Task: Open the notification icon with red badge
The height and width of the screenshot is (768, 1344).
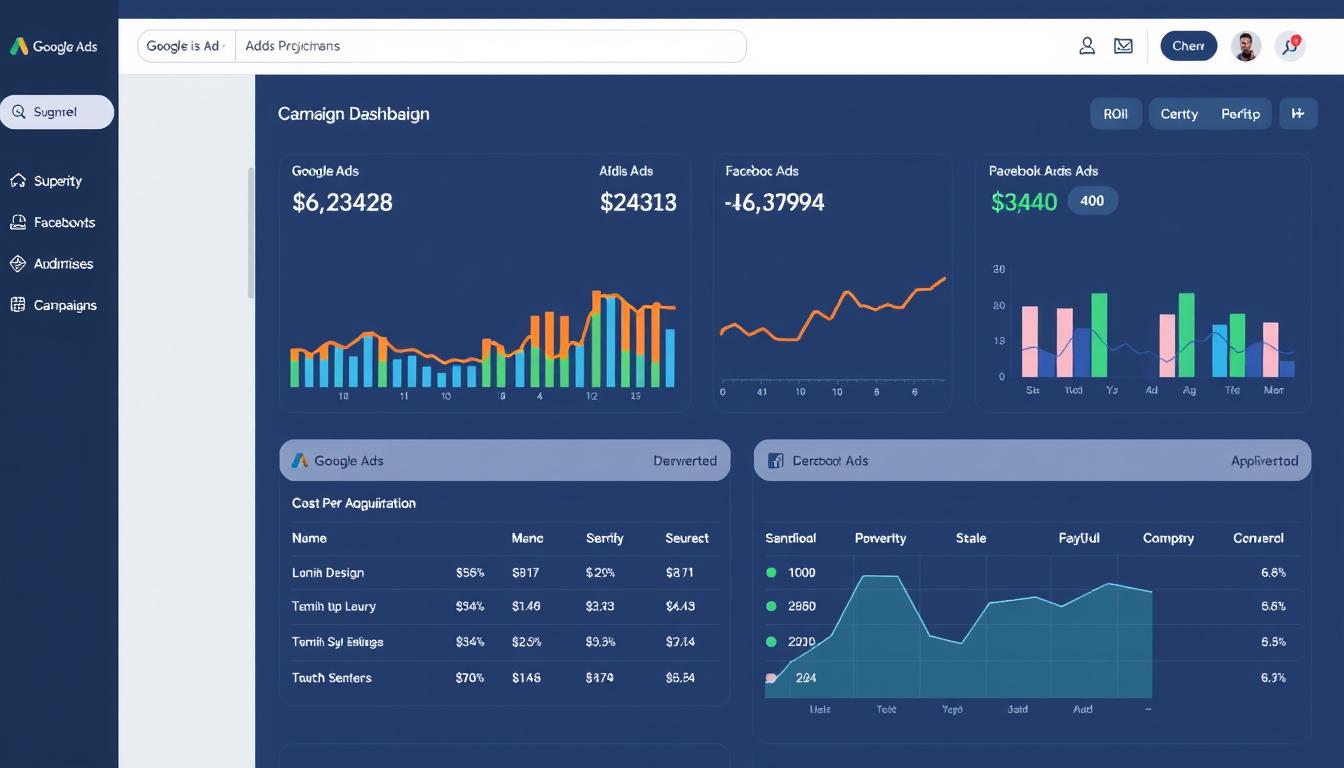Action: pyautogui.click(x=1291, y=46)
